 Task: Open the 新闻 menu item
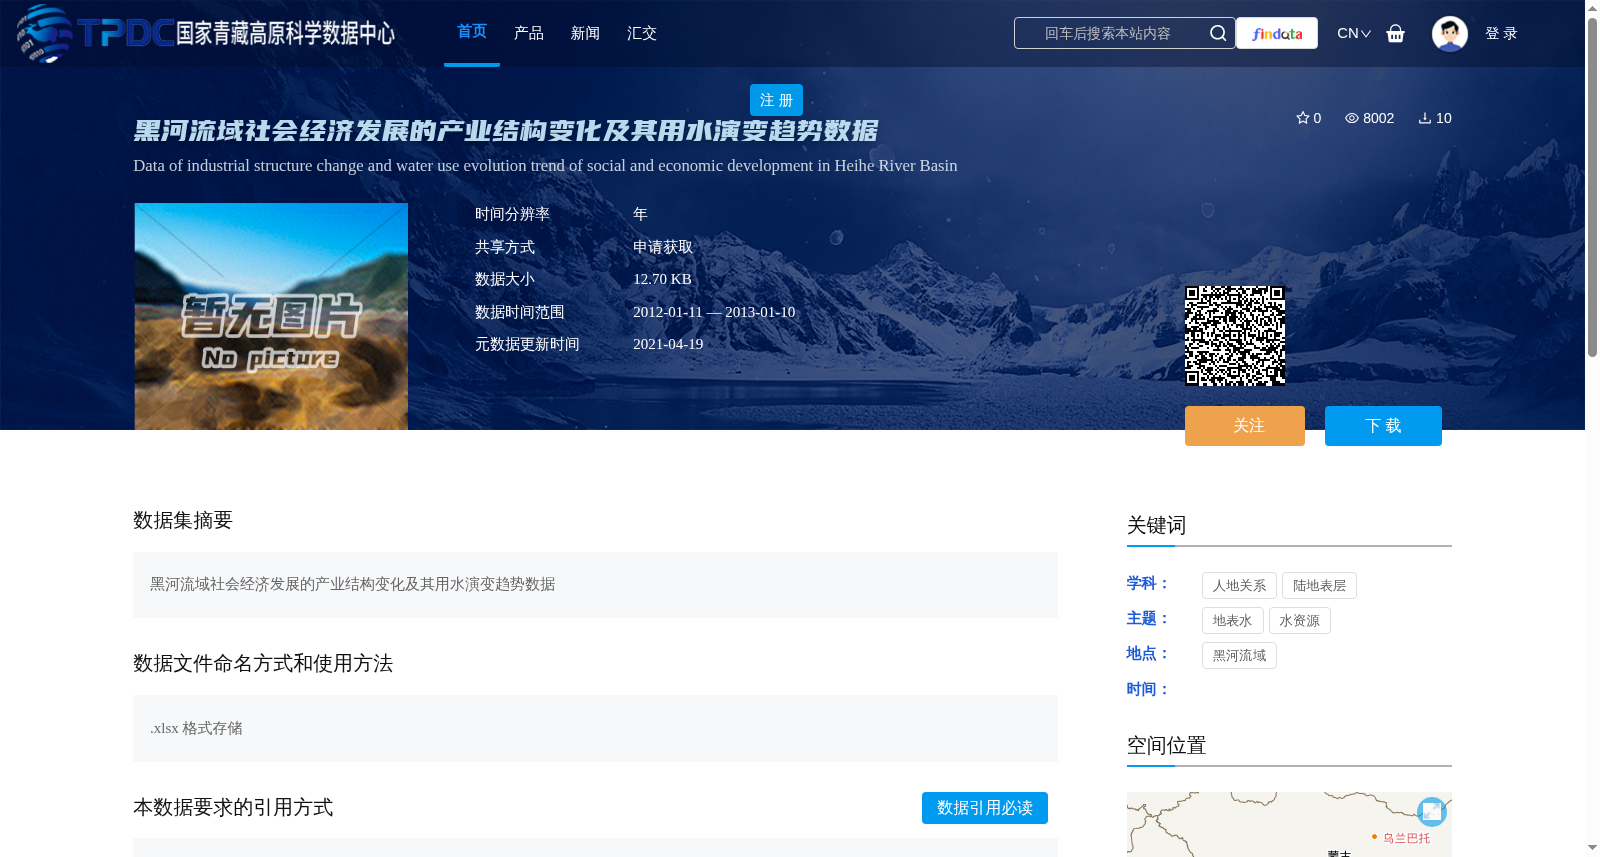pyautogui.click(x=585, y=33)
